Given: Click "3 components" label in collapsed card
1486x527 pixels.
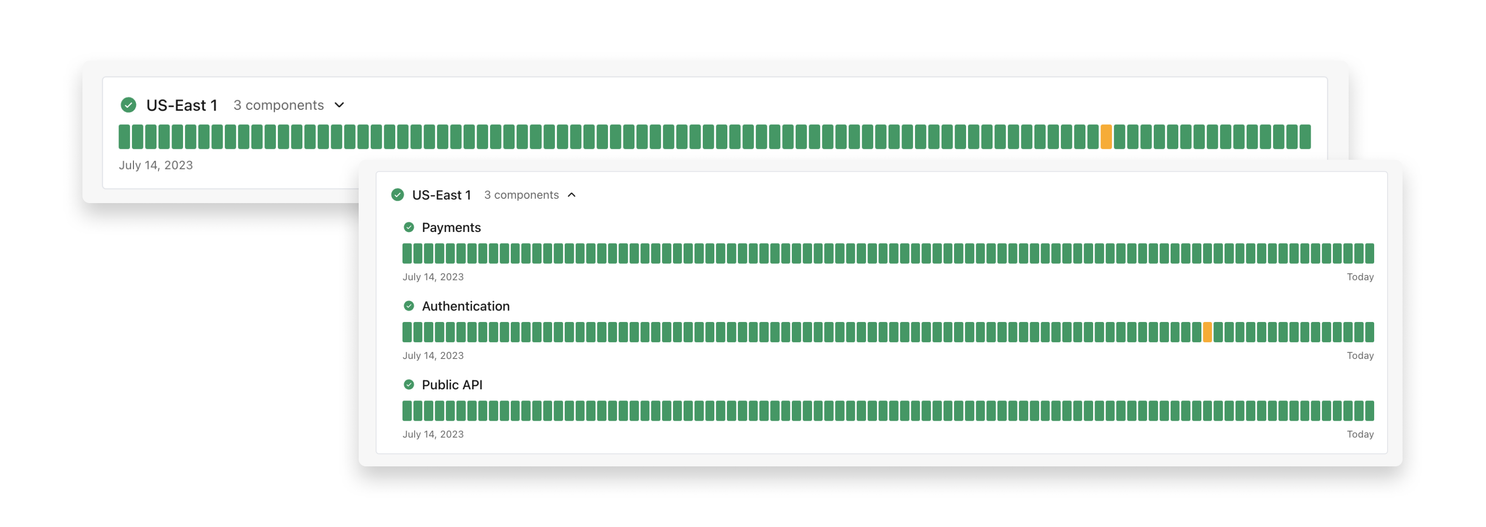Looking at the screenshot, I should coord(279,105).
